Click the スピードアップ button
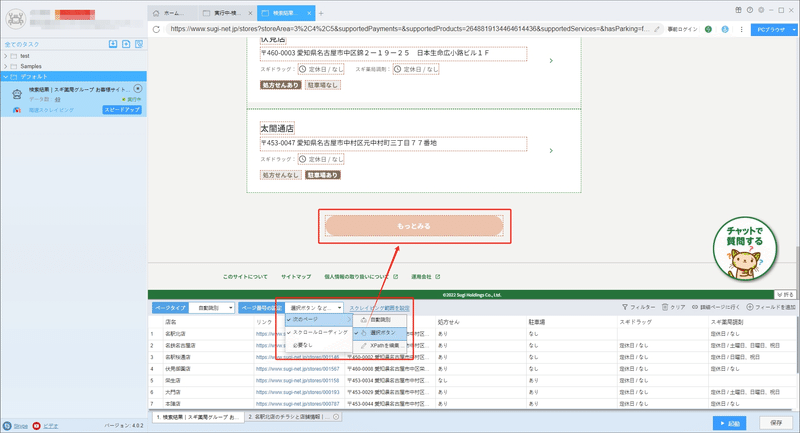800x433 pixels. coord(122,110)
